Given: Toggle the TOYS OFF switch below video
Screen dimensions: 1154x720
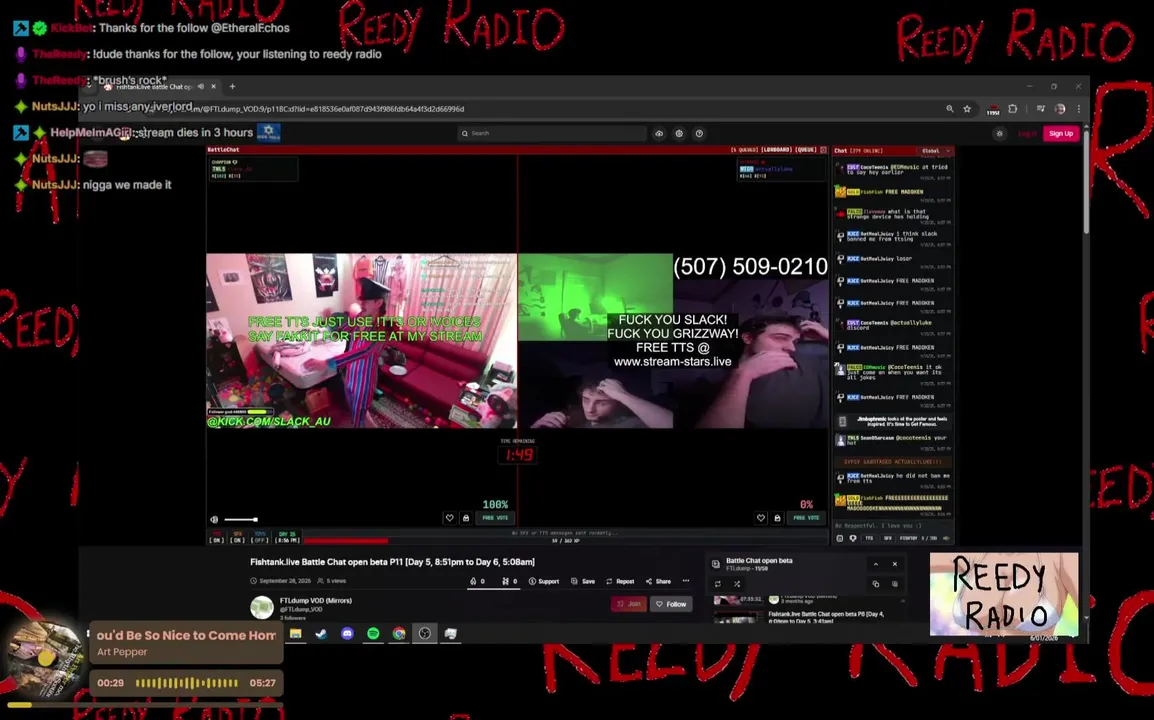Looking at the screenshot, I should 260,537.
